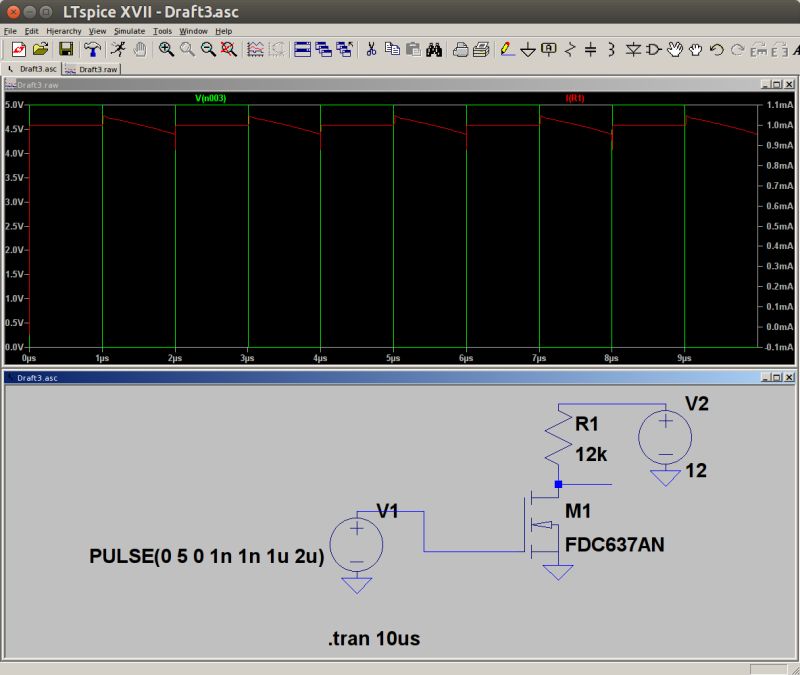Screen dimensions: 800x675
Task: Click the .tran 10us directive text
Action: pos(372,638)
